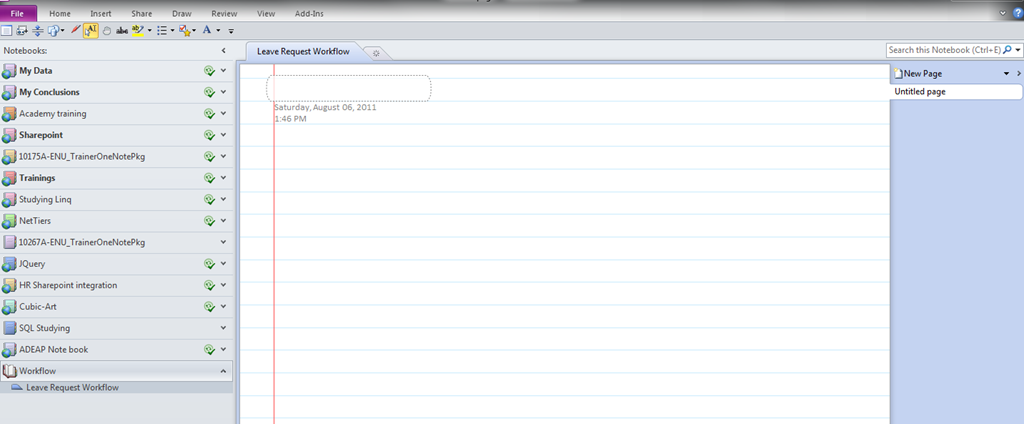
Task: Click the Full Page View icon
Action: [7, 31]
